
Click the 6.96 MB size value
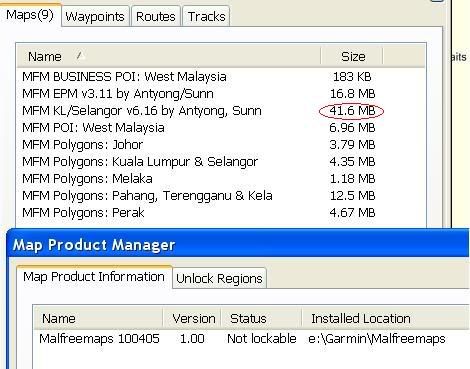tap(352, 128)
